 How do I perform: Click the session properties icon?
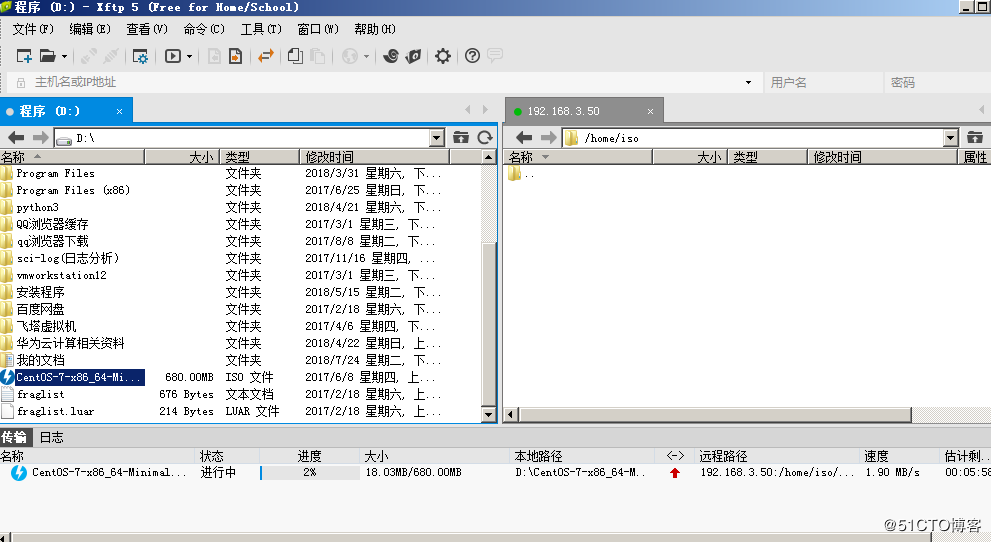click(140, 56)
